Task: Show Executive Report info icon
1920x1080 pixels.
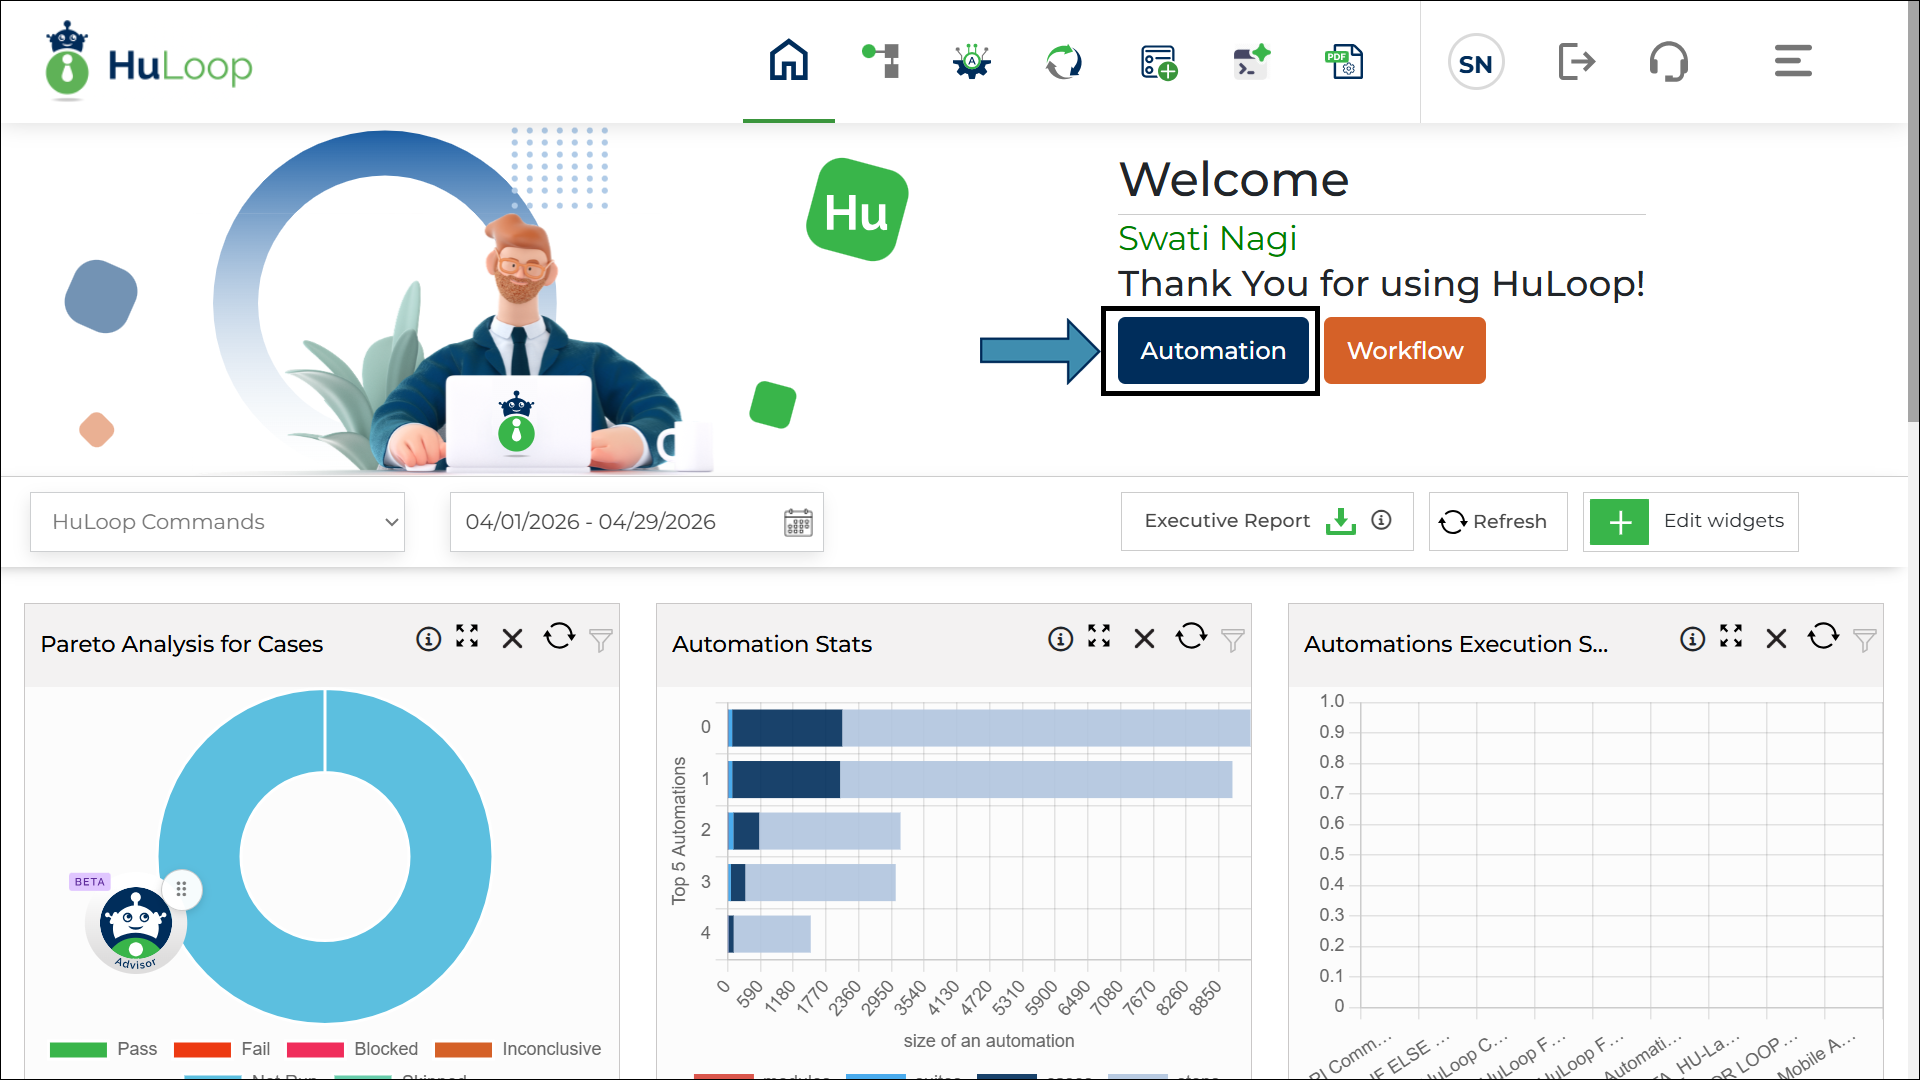Action: point(1381,520)
